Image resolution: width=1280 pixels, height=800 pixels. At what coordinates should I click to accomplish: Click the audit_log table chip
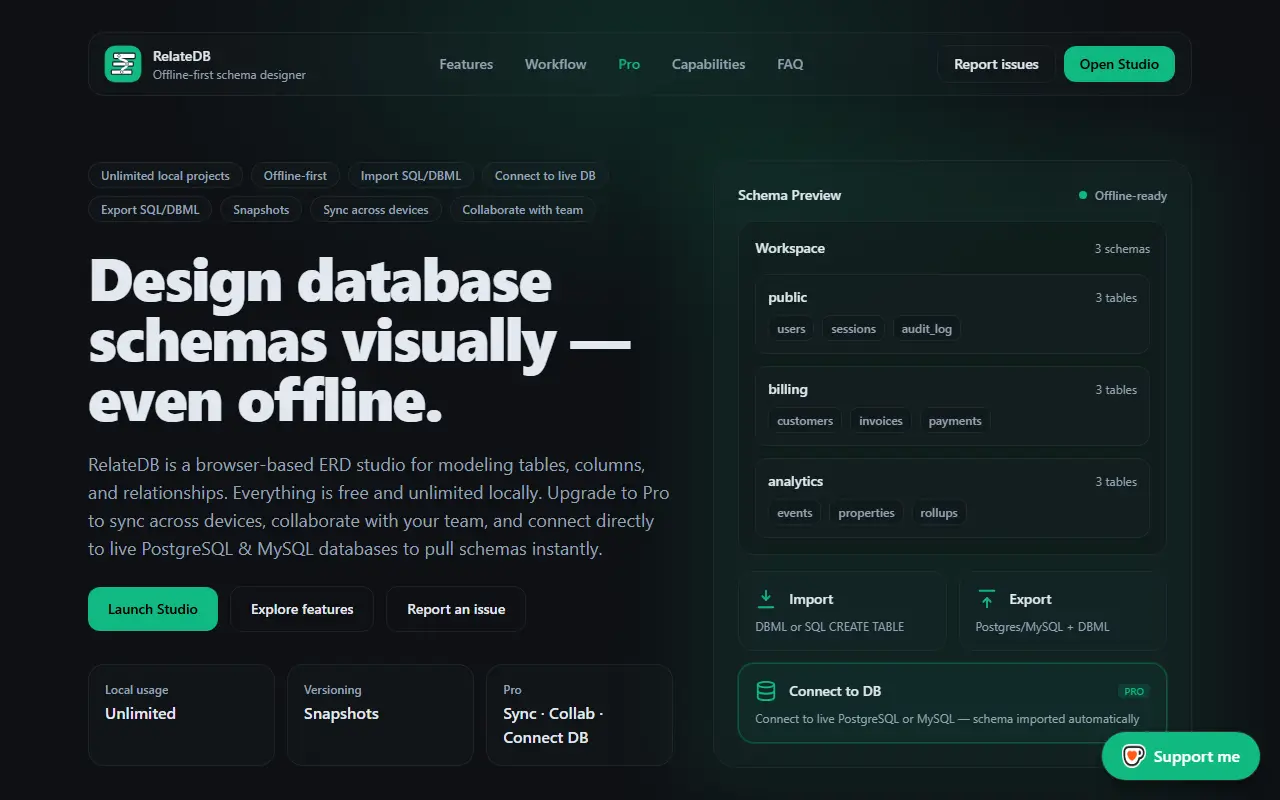click(927, 329)
